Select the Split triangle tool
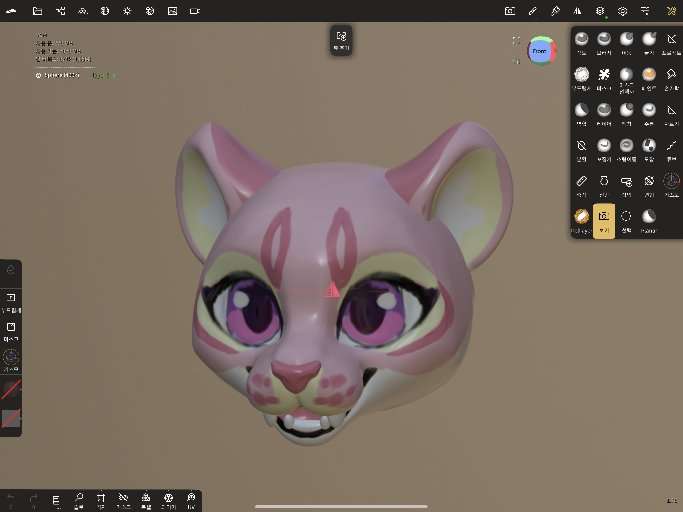Screen dimensions: 683x512 click(x=671, y=113)
